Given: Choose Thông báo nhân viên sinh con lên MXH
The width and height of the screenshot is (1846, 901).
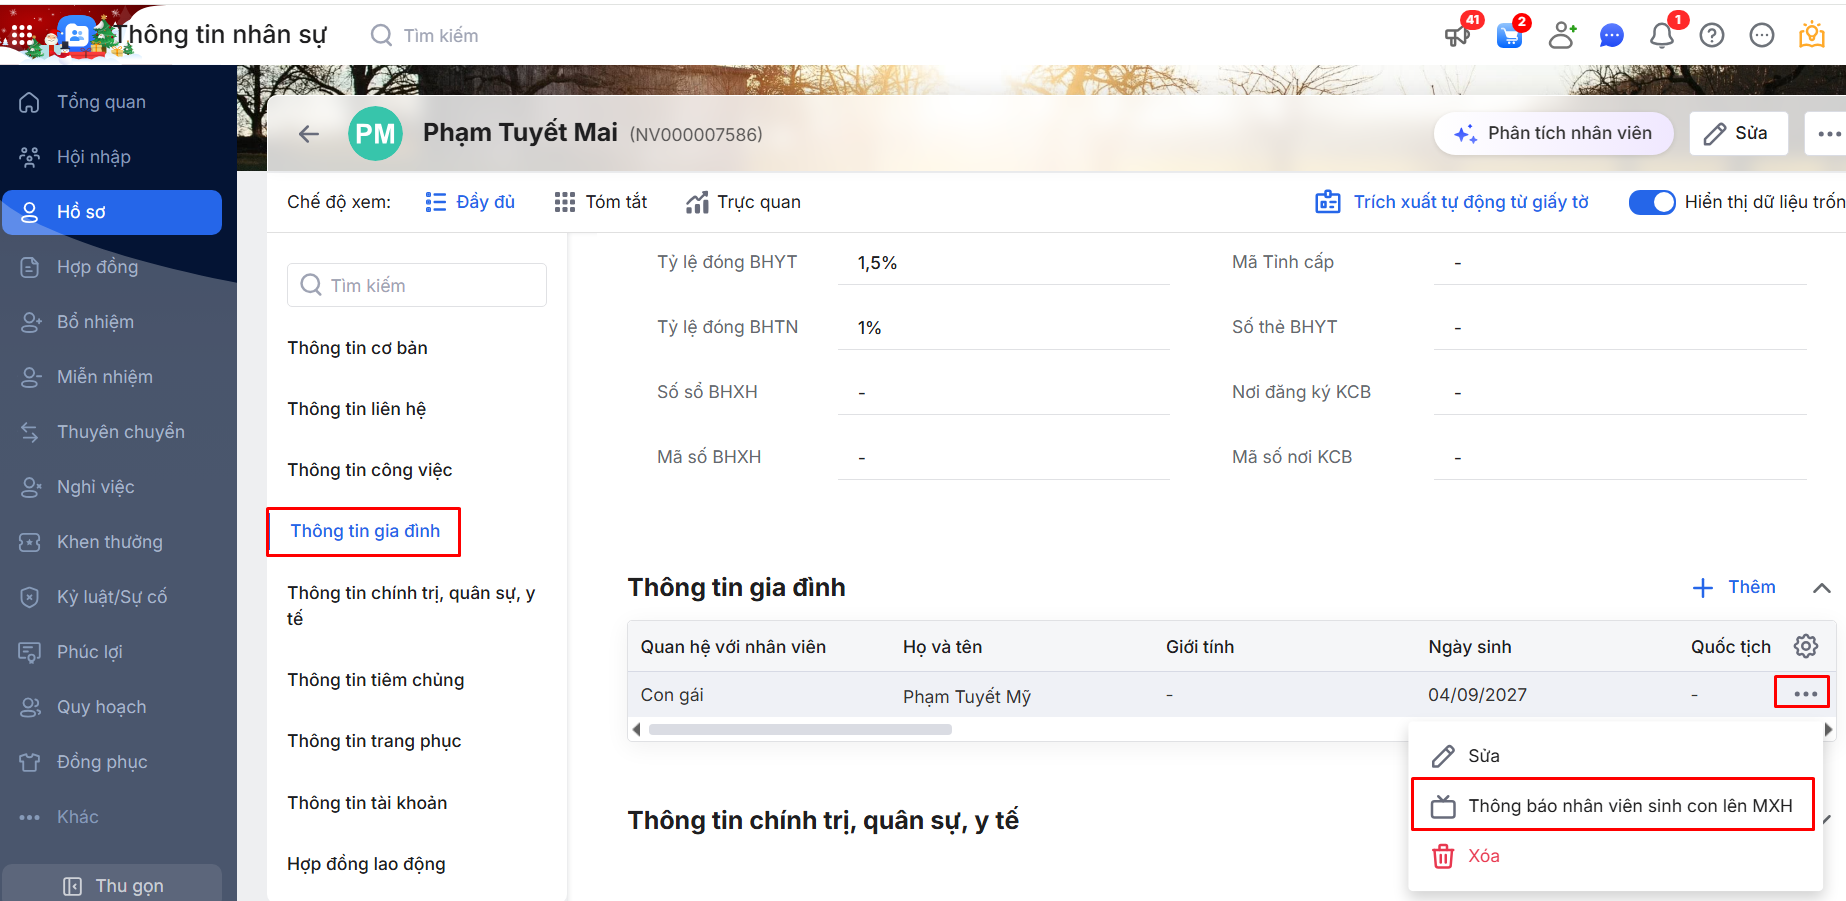Looking at the screenshot, I should (1613, 806).
